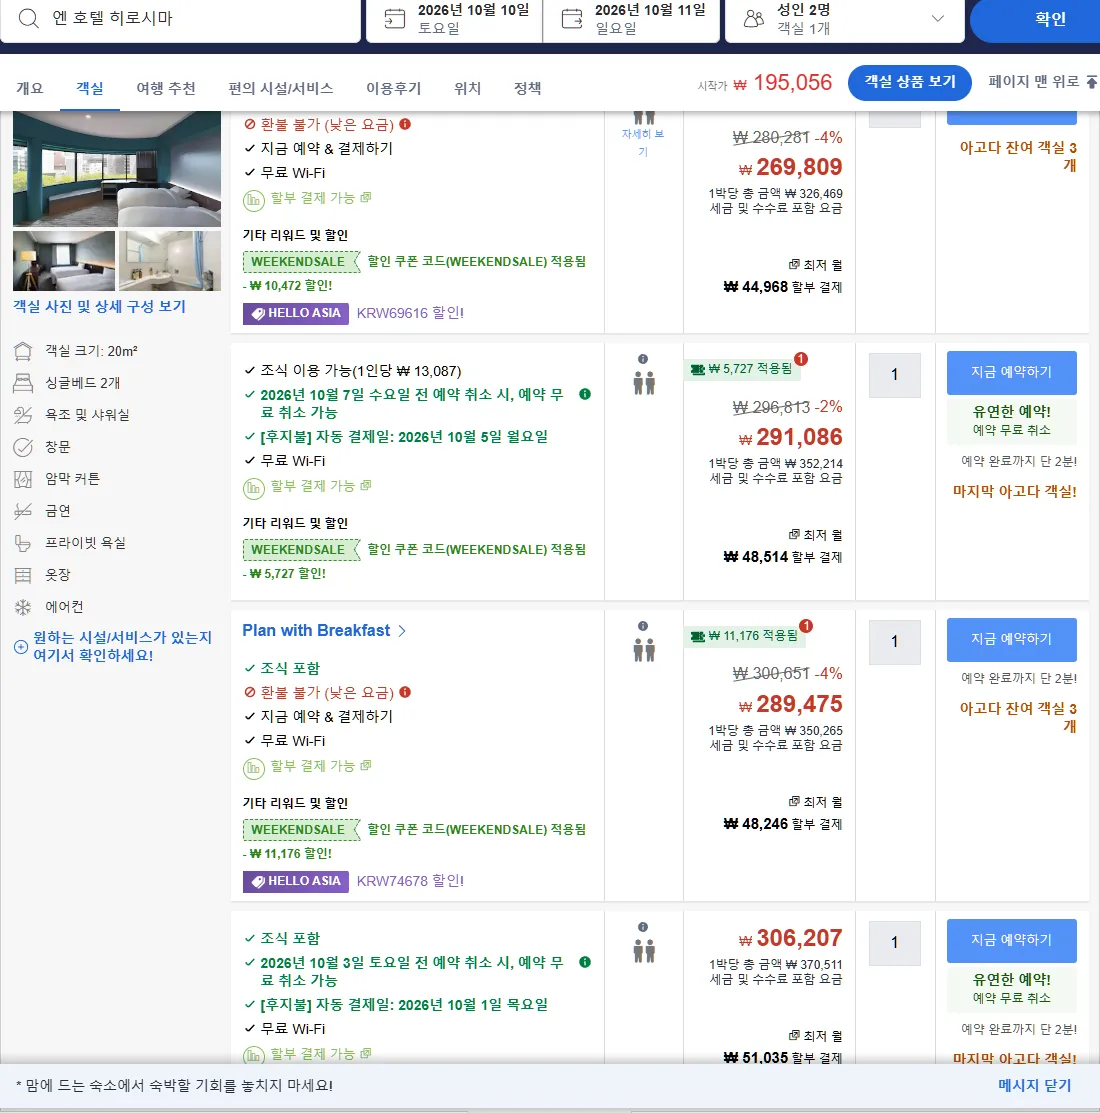Click ₩11,176 적용됨 coupon badge
Viewport: 1100px width, 1113px height.
743,635
